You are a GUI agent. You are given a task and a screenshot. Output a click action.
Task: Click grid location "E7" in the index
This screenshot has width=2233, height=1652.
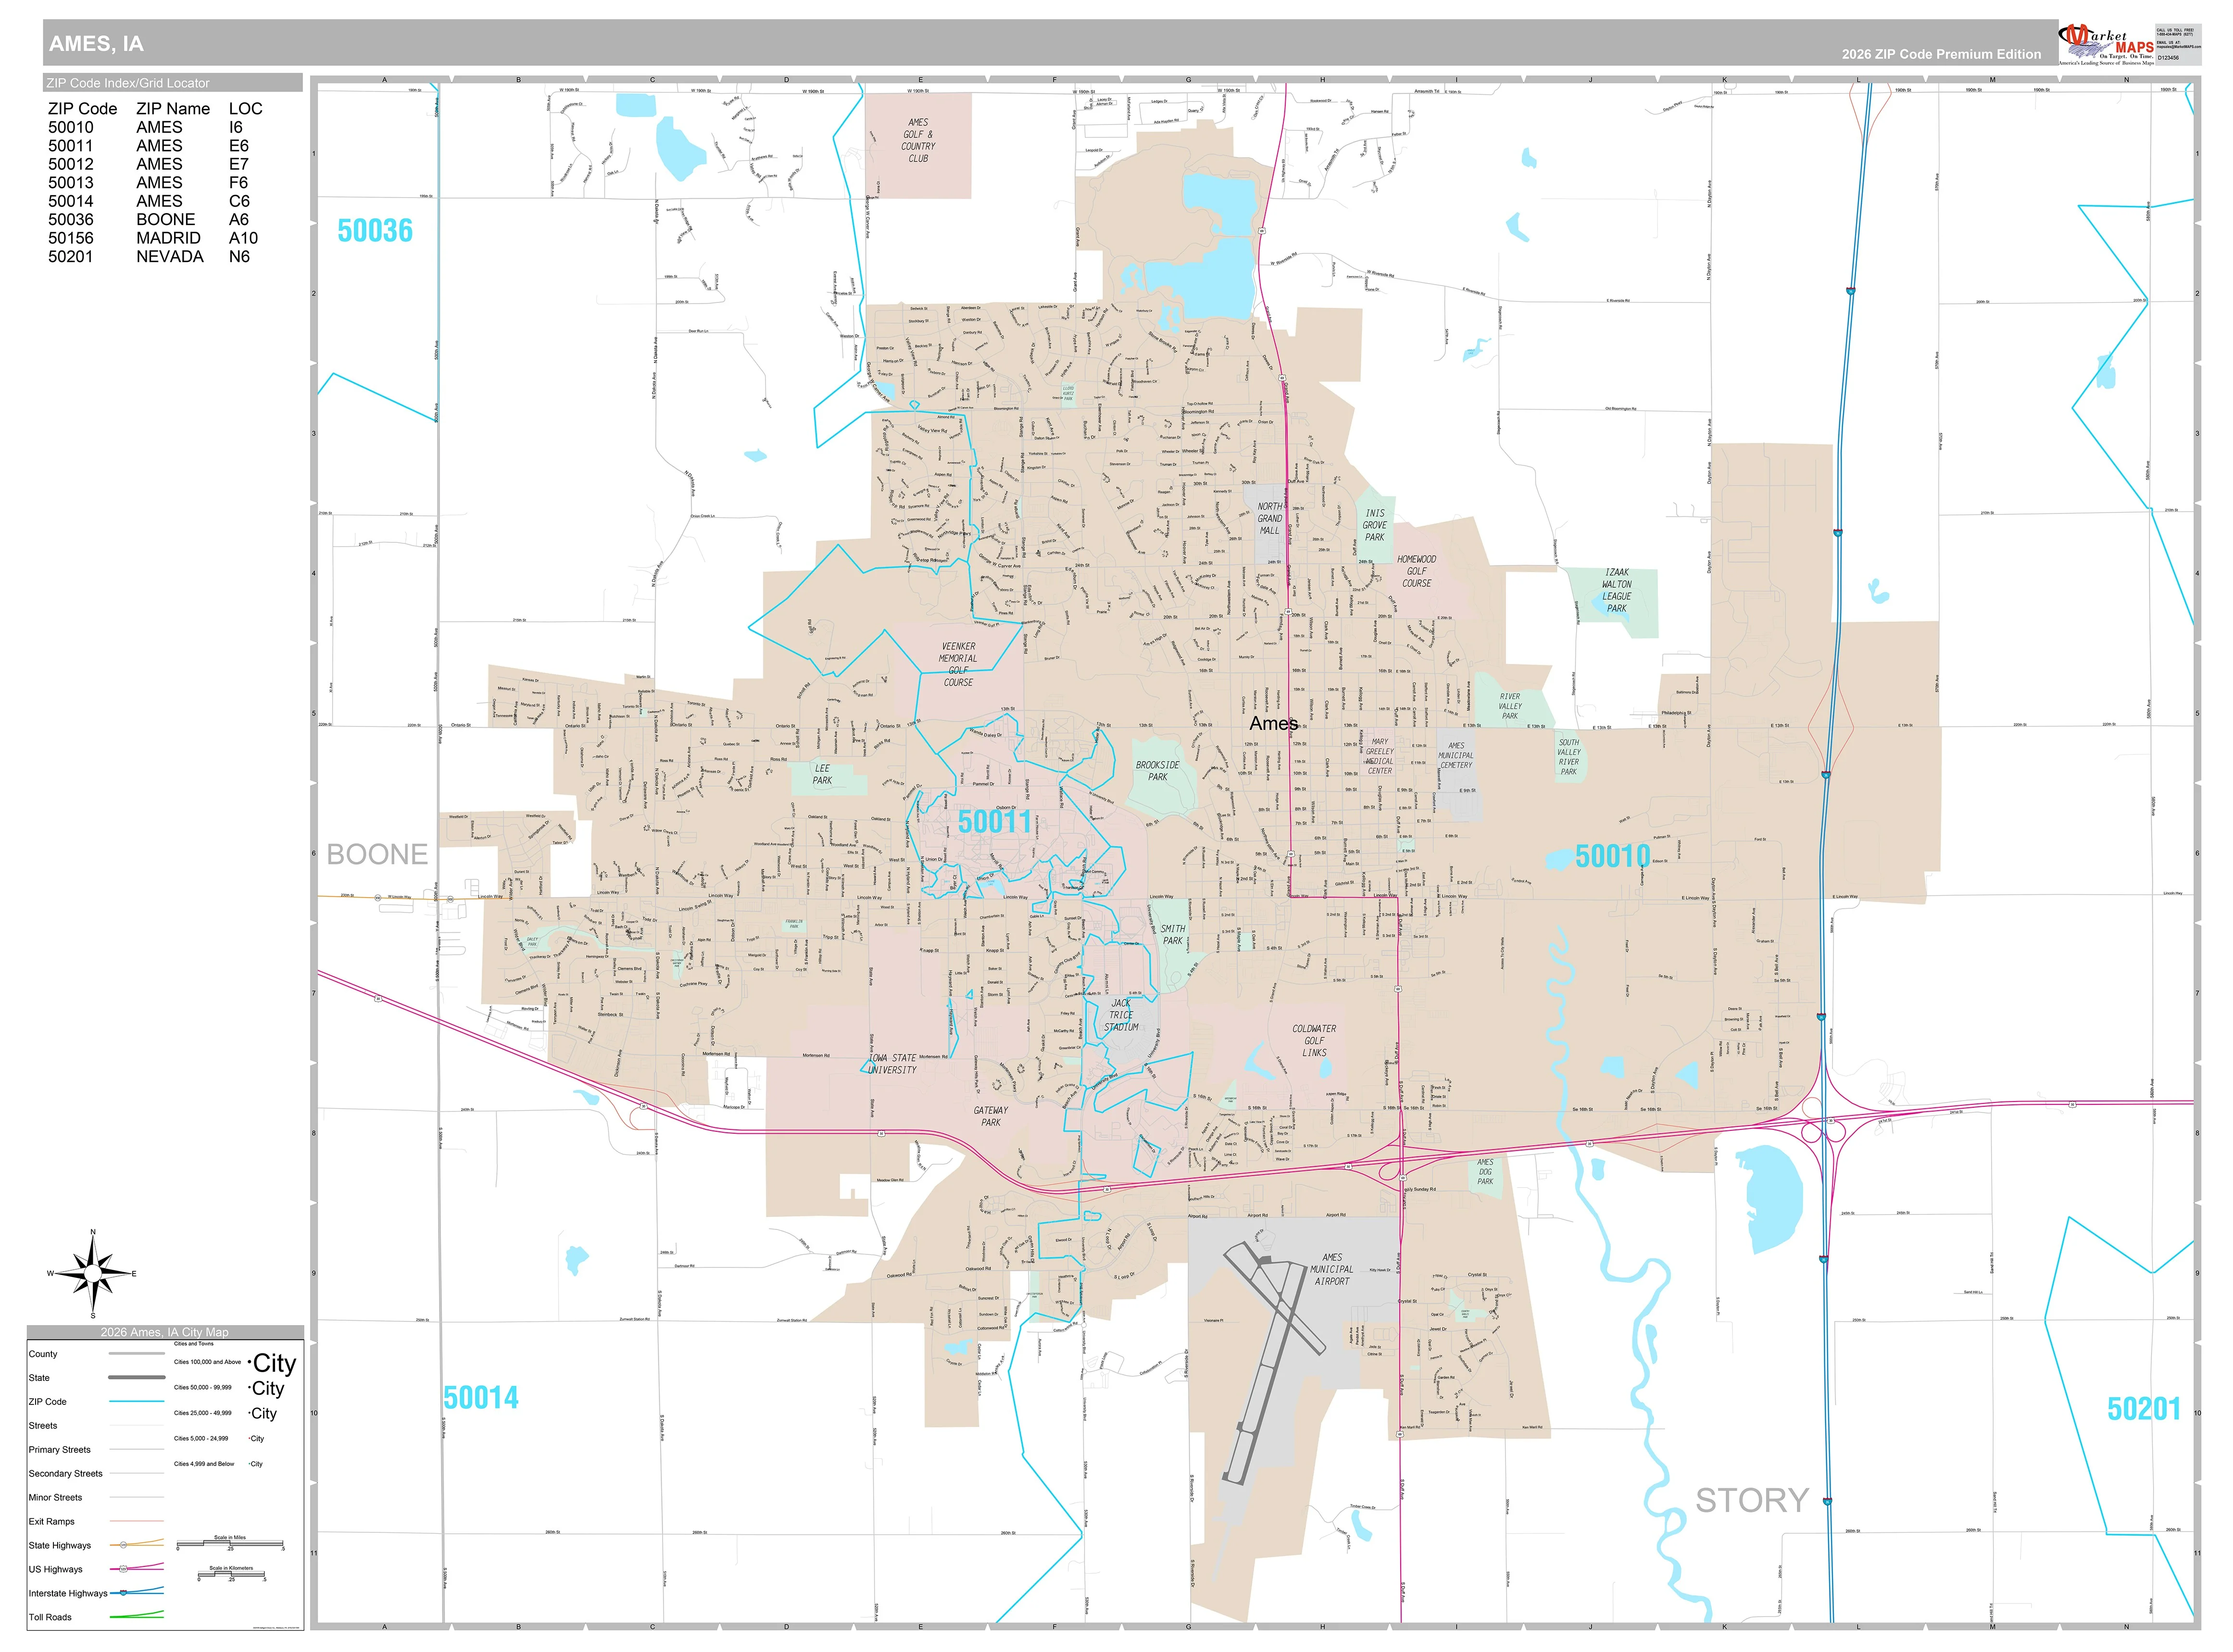point(239,164)
